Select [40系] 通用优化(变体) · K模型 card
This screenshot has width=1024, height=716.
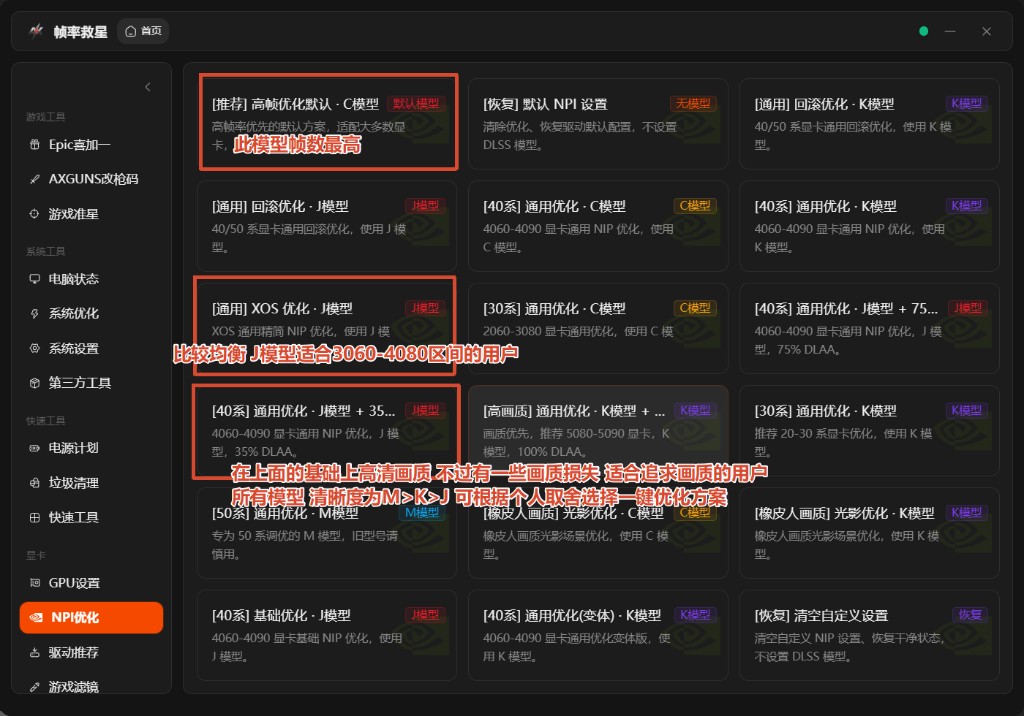(x=598, y=636)
